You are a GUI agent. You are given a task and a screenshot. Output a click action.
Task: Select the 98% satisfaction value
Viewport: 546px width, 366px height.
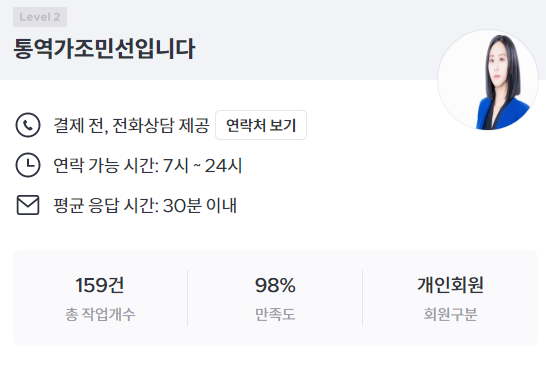point(275,285)
